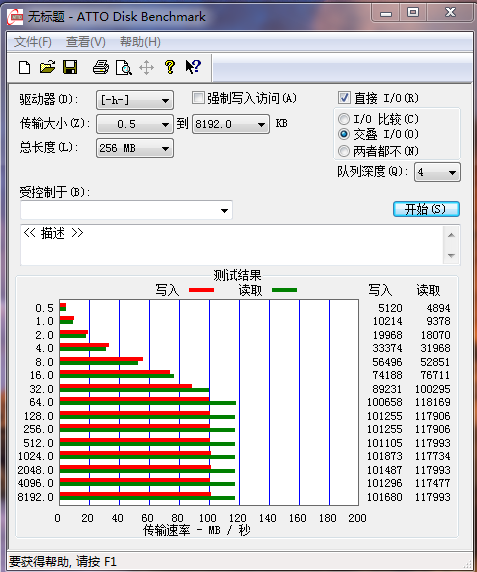Minimize the ATTO Disk Benchmark window
The image size is (477, 572).
point(386,13)
